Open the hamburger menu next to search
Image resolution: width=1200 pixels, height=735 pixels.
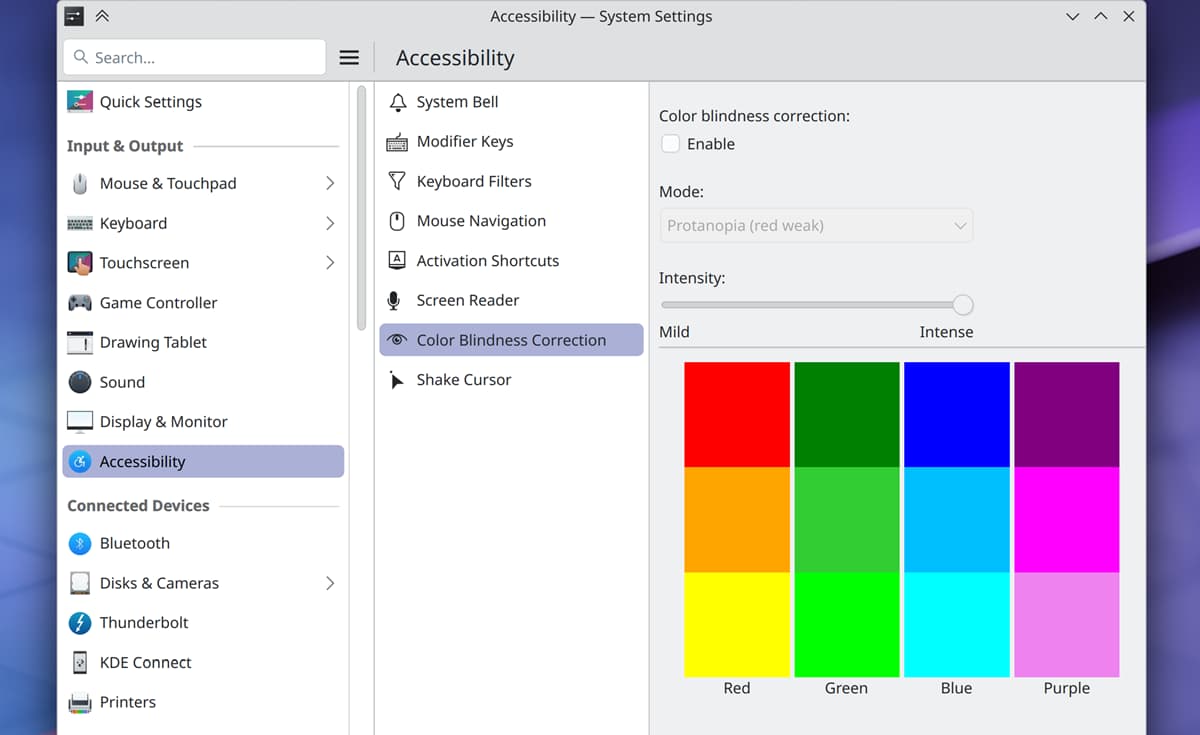(349, 58)
